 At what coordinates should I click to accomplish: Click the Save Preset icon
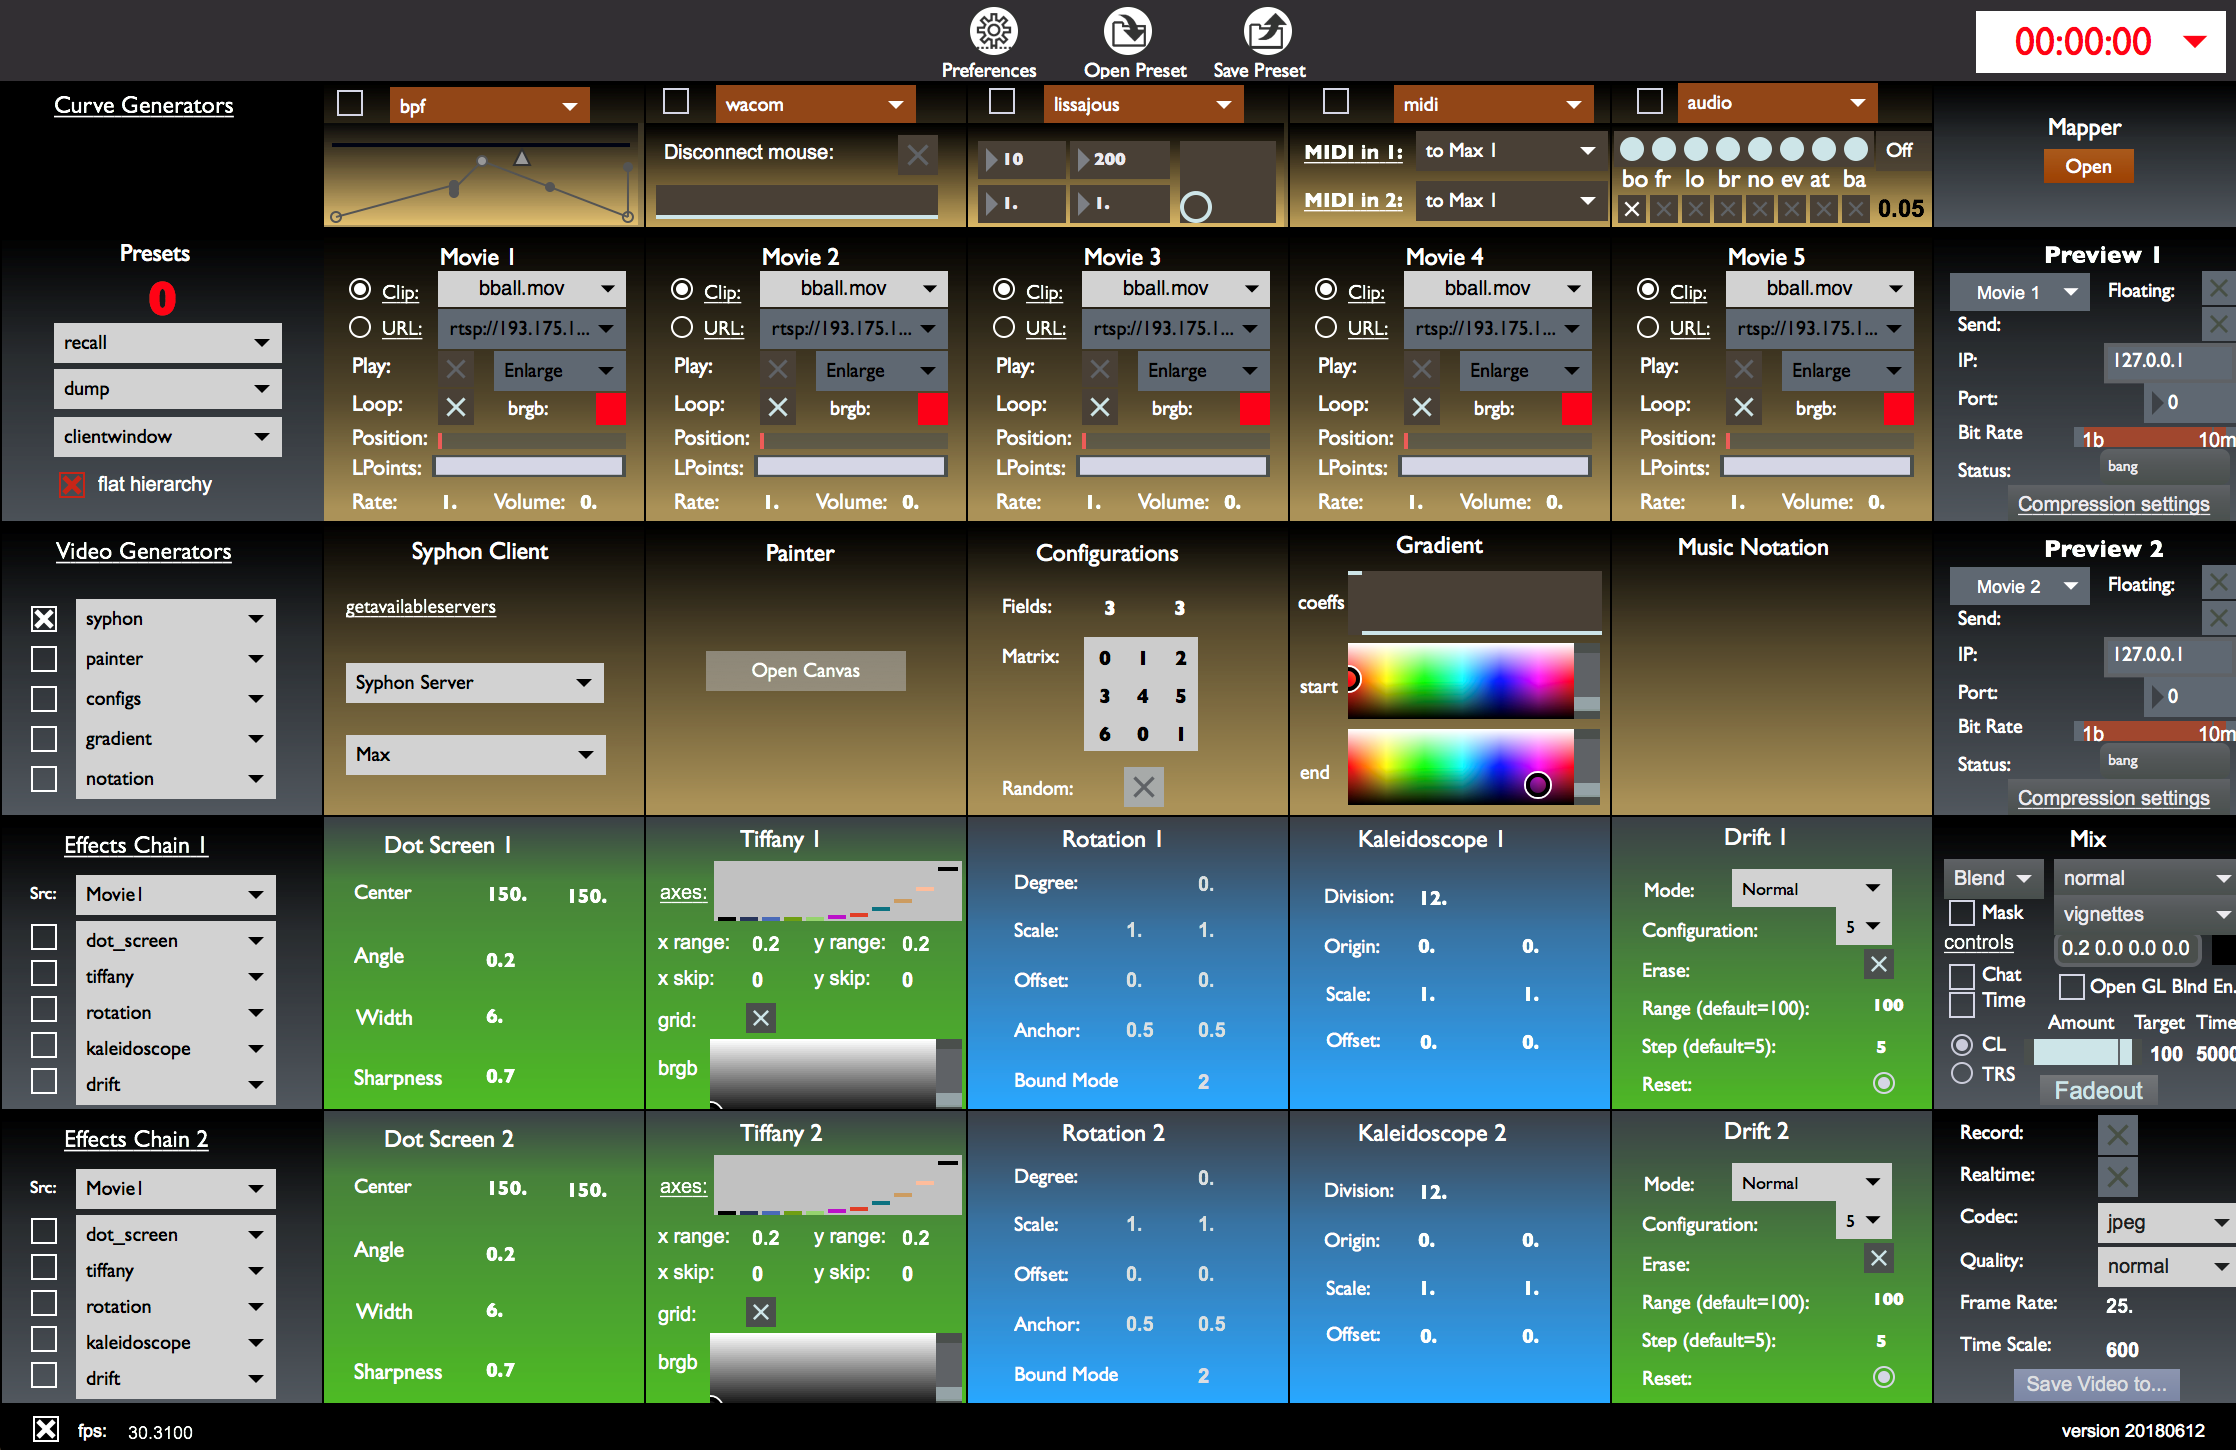coord(1266,33)
